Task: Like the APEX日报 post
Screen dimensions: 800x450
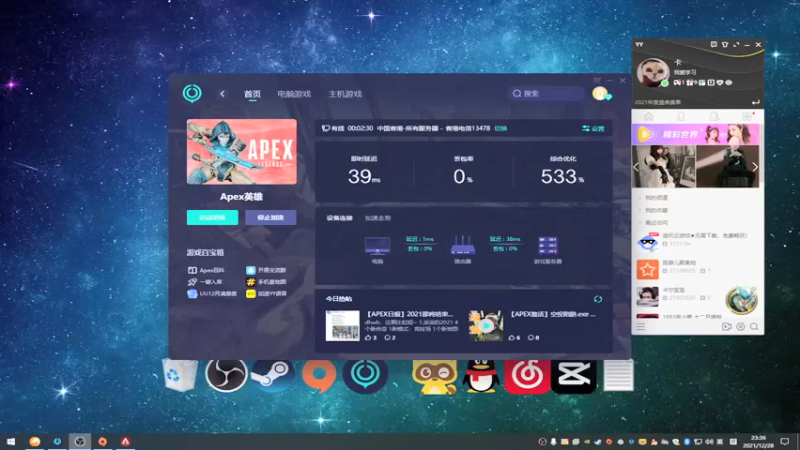Action: (371, 338)
